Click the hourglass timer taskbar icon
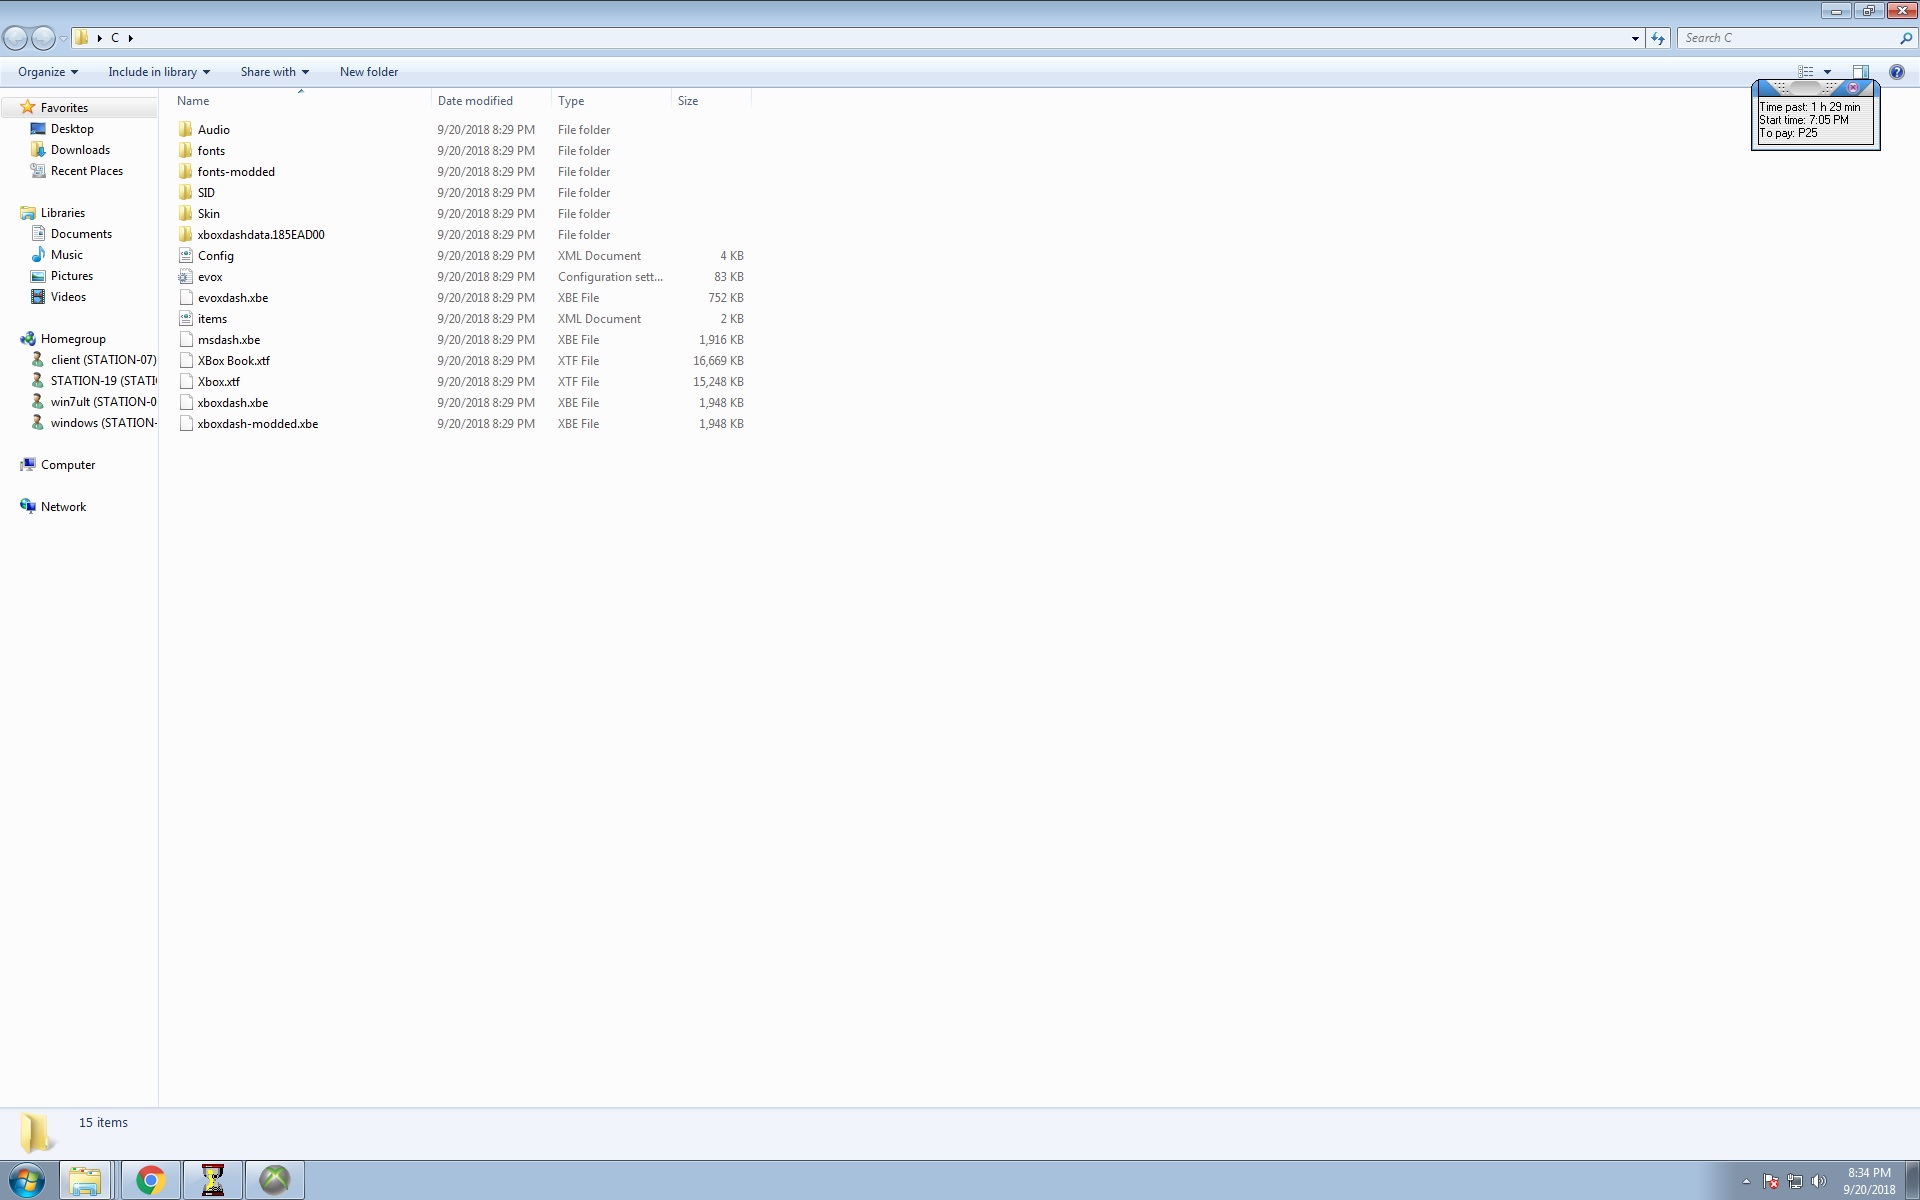The width and height of the screenshot is (1920, 1200). [x=213, y=1180]
